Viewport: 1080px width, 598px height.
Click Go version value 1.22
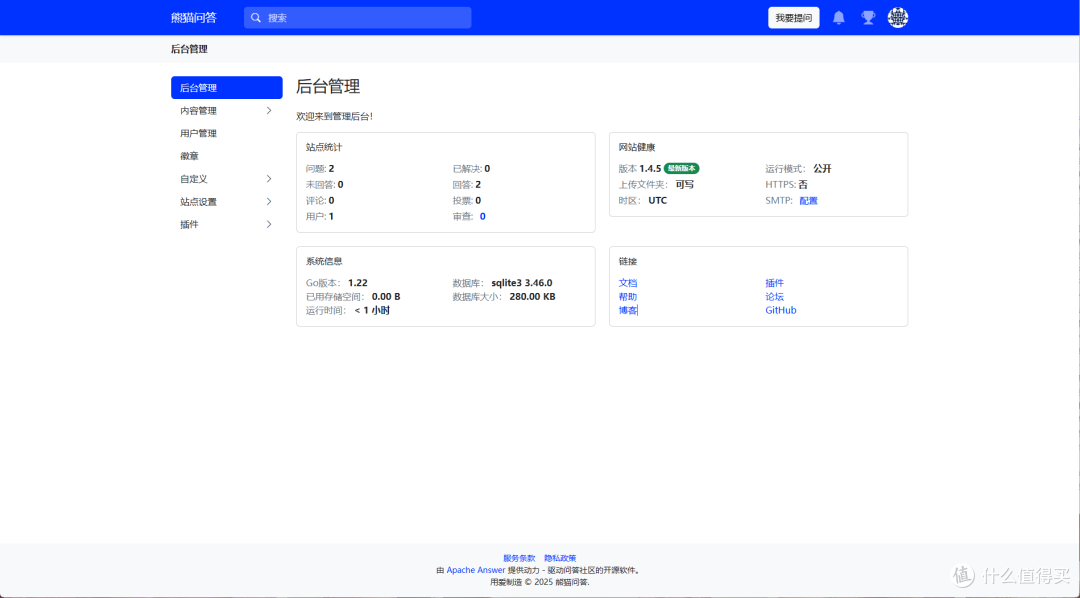(357, 283)
